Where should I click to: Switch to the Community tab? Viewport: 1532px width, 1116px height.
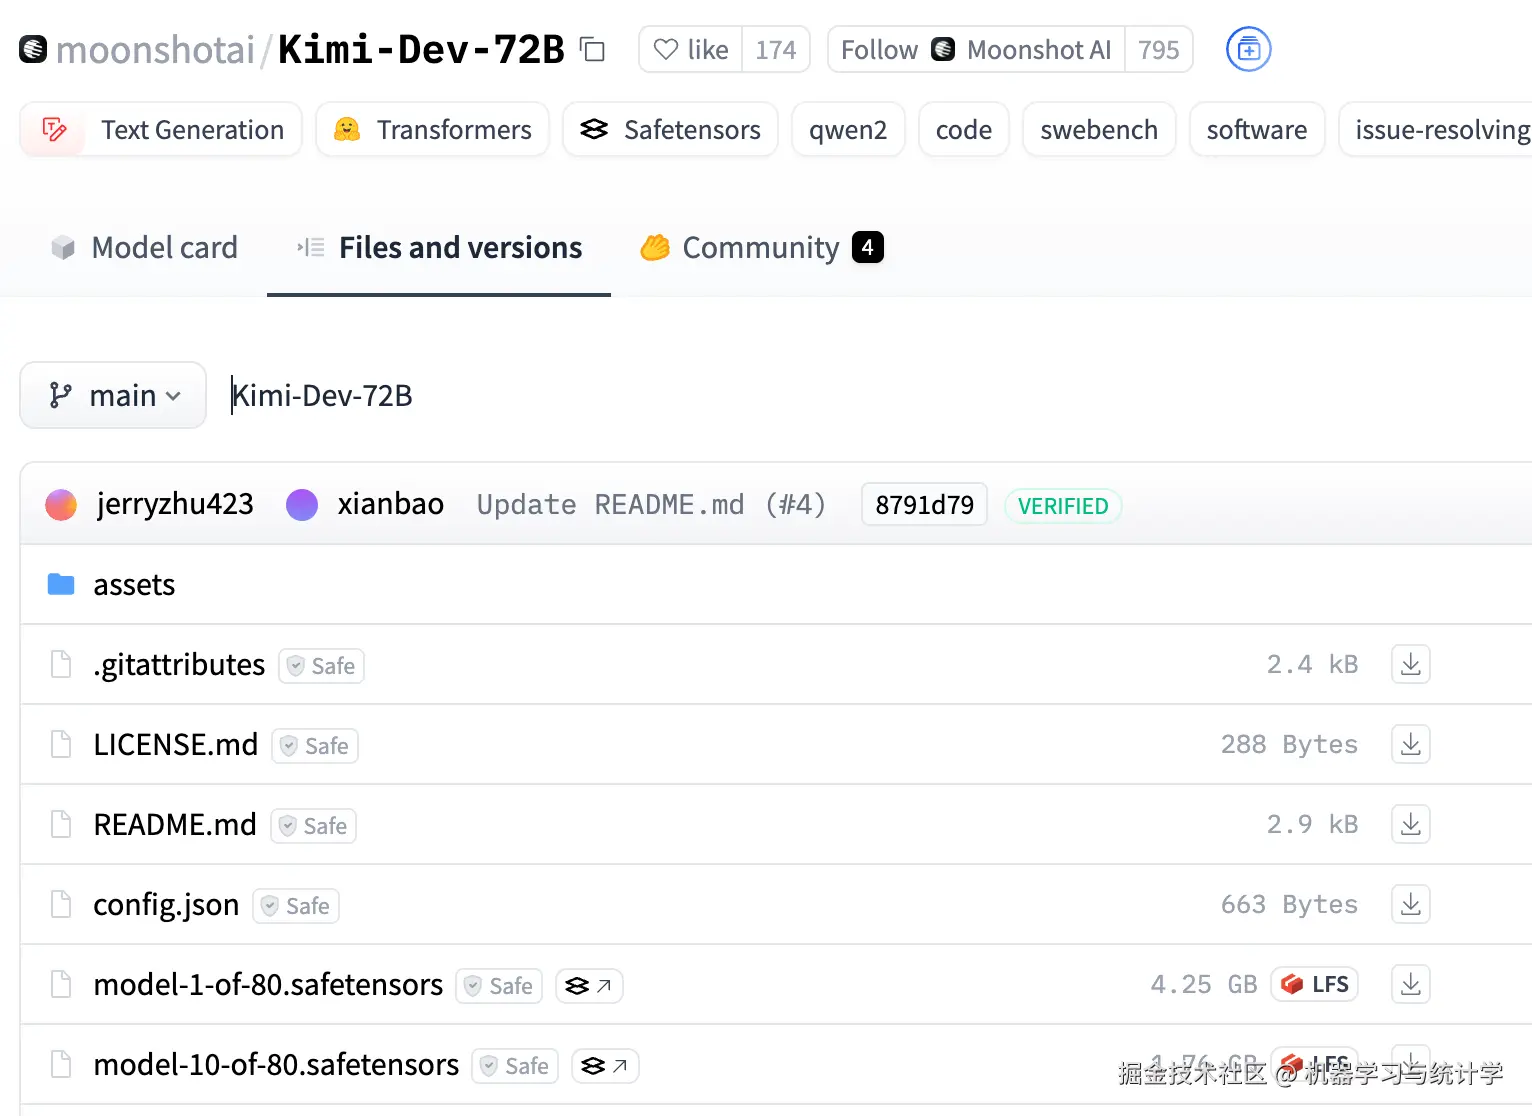coord(762,247)
